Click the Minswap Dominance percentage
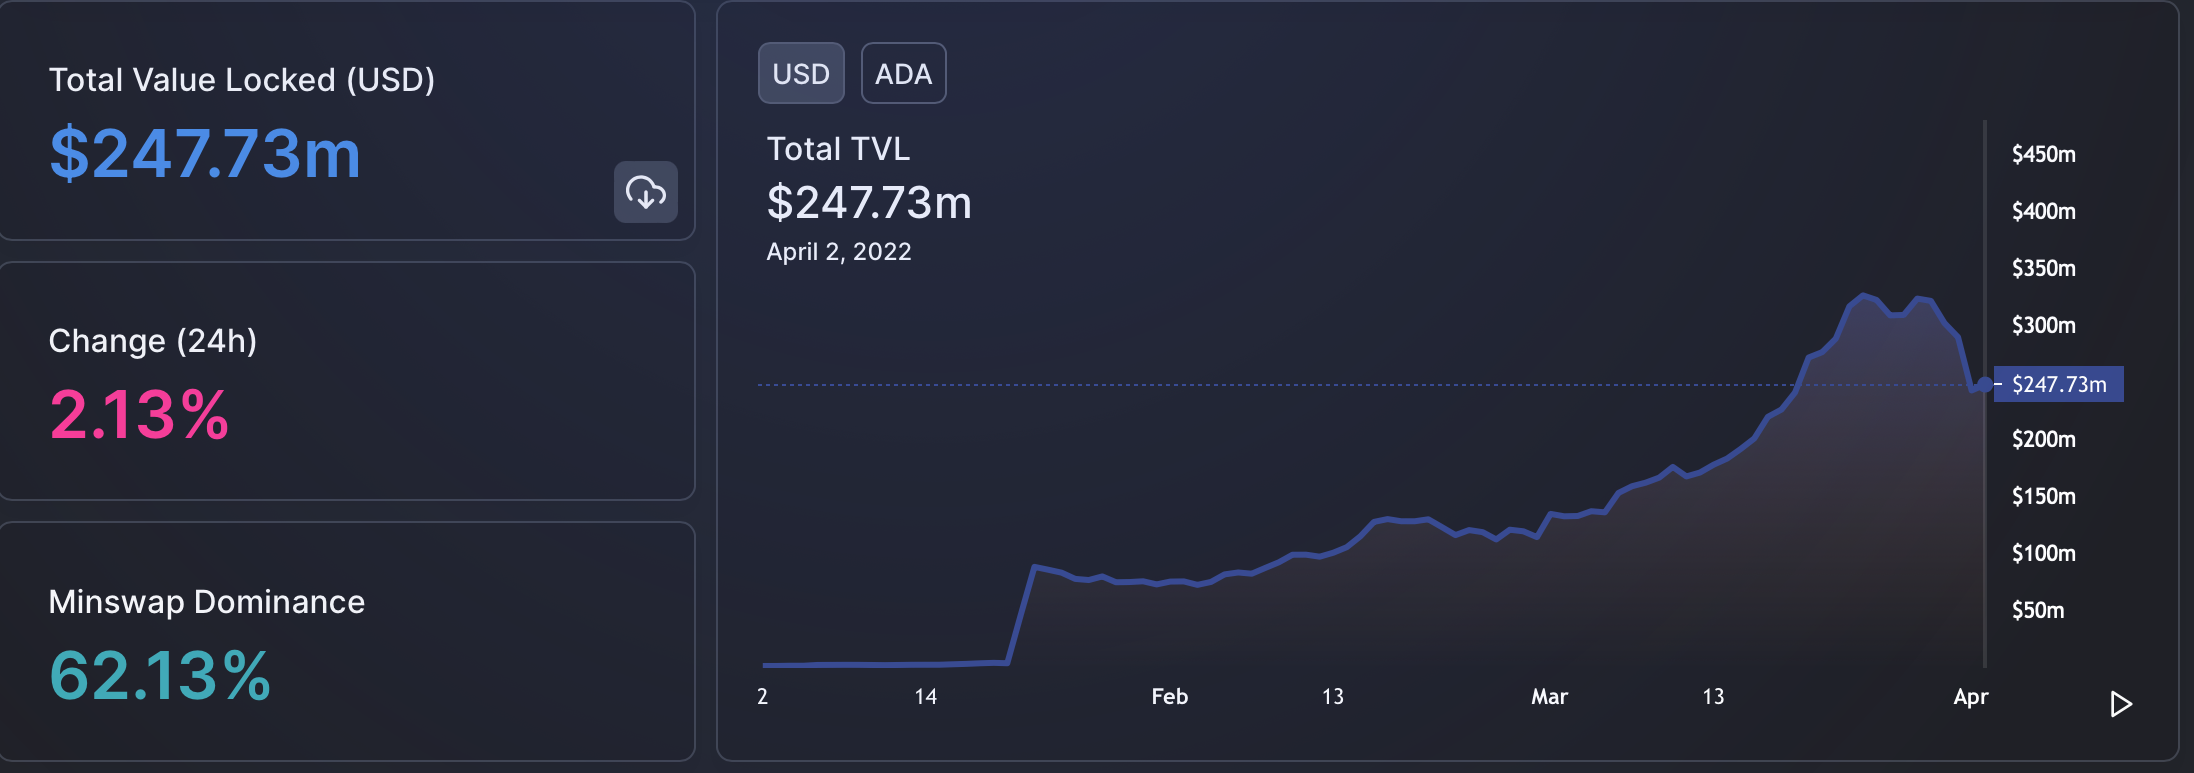2194x773 pixels. click(160, 677)
